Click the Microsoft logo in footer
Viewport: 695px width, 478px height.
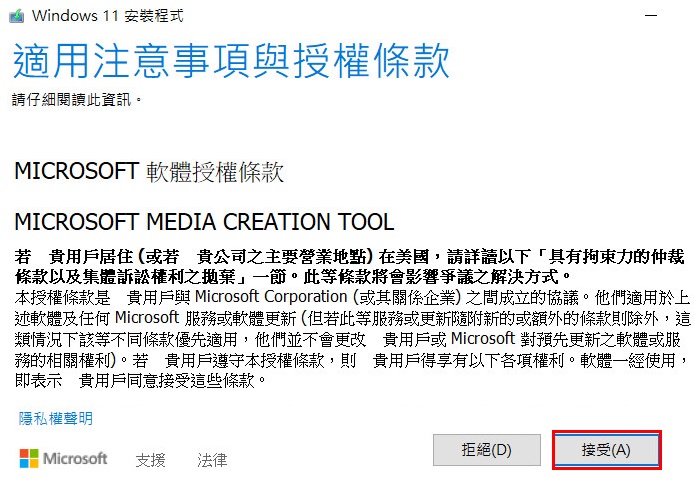63,458
